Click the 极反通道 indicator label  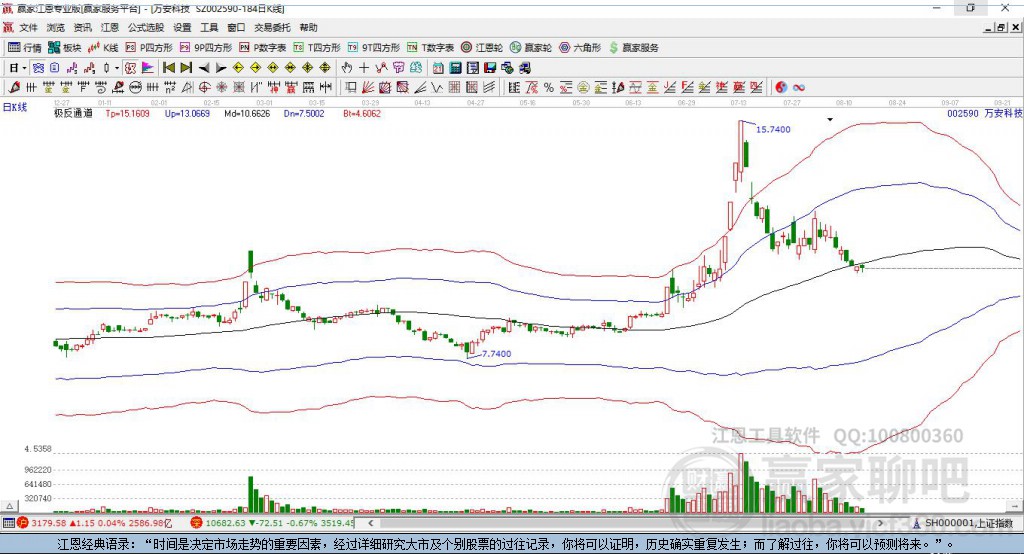[x=73, y=114]
